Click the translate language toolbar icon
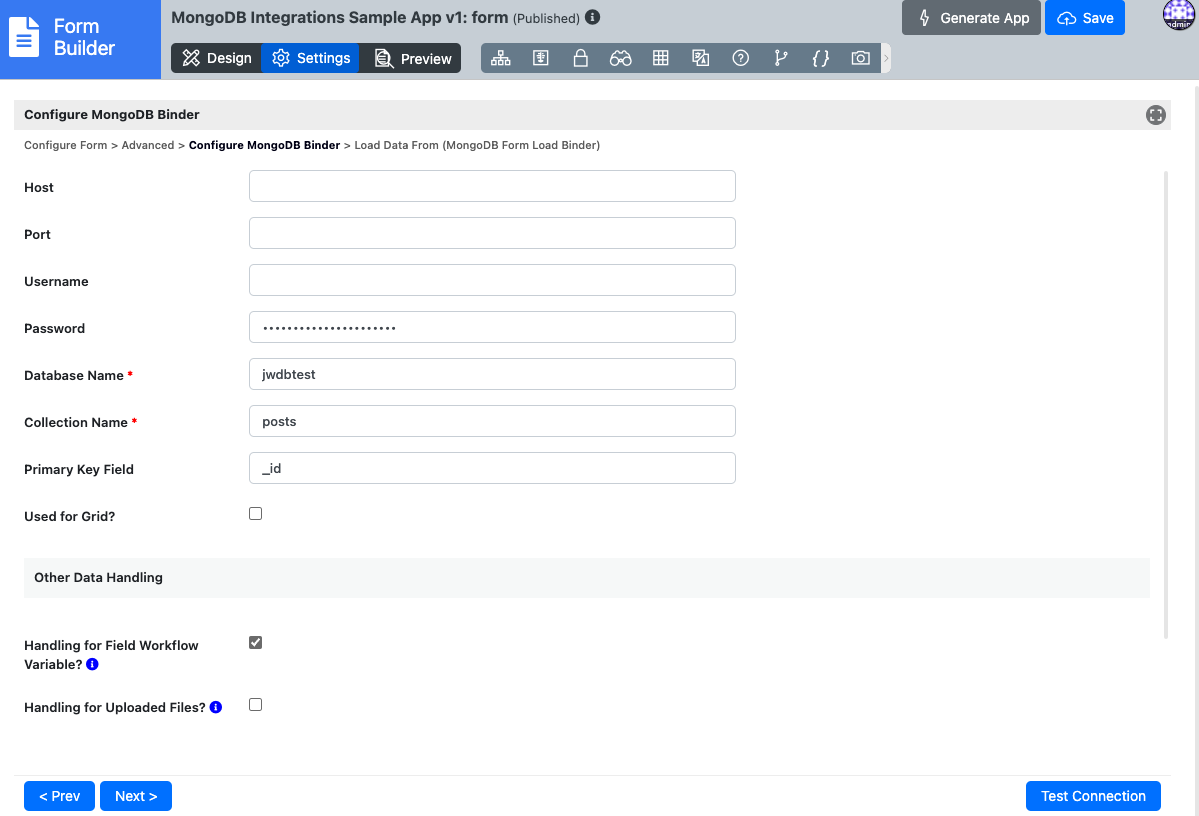The image size is (1199, 816). (700, 58)
